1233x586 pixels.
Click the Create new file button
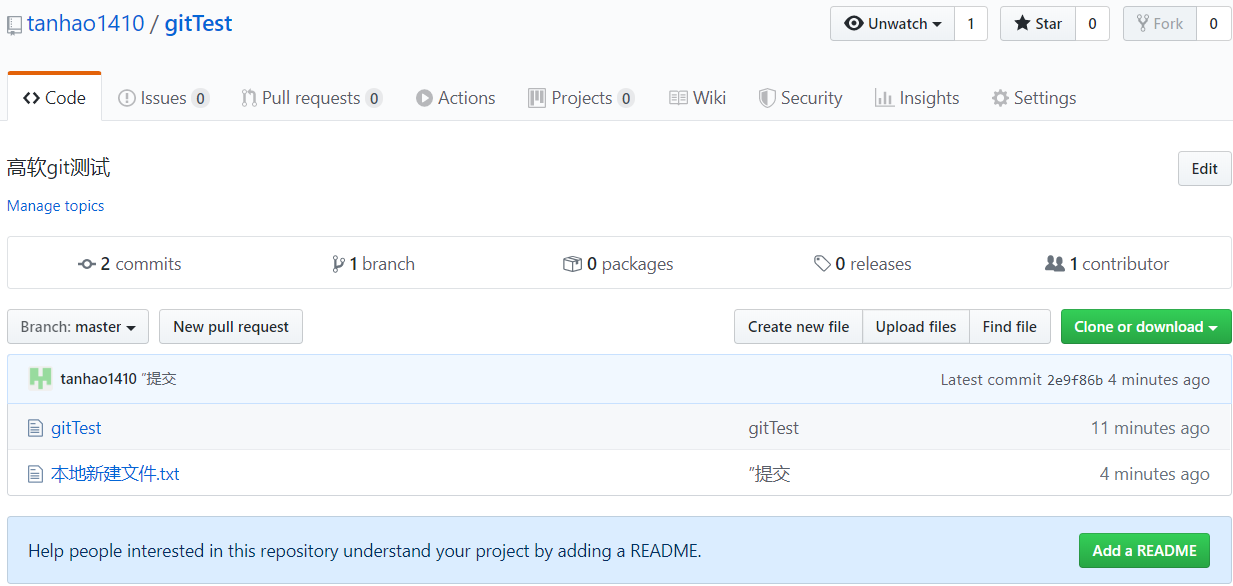point(798,327)
